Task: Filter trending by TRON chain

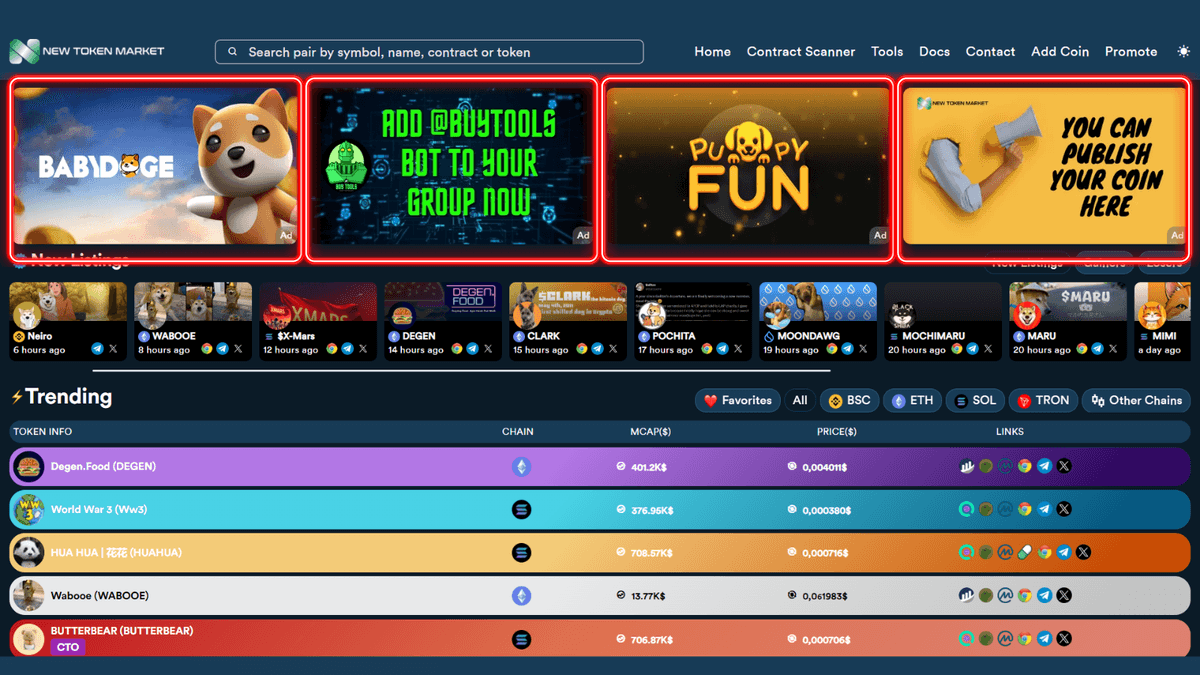Action: pyautogui.click(x=1043, y=400)
